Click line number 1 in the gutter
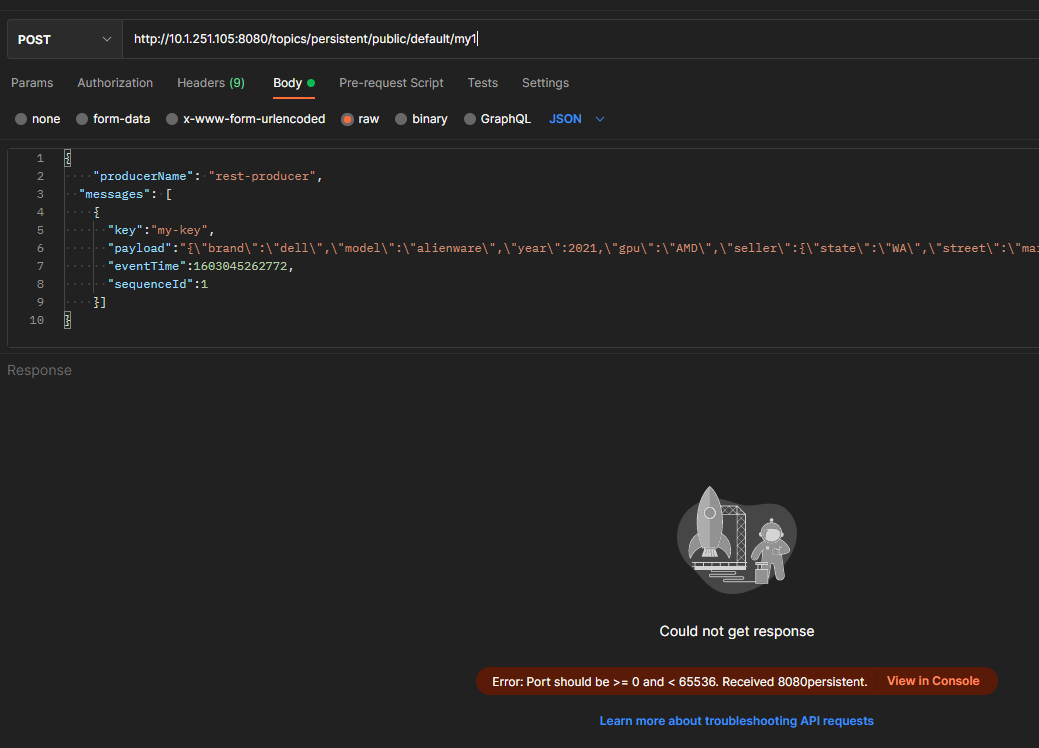This screenshot has height=748, width=1039. [x=40, y=158]
